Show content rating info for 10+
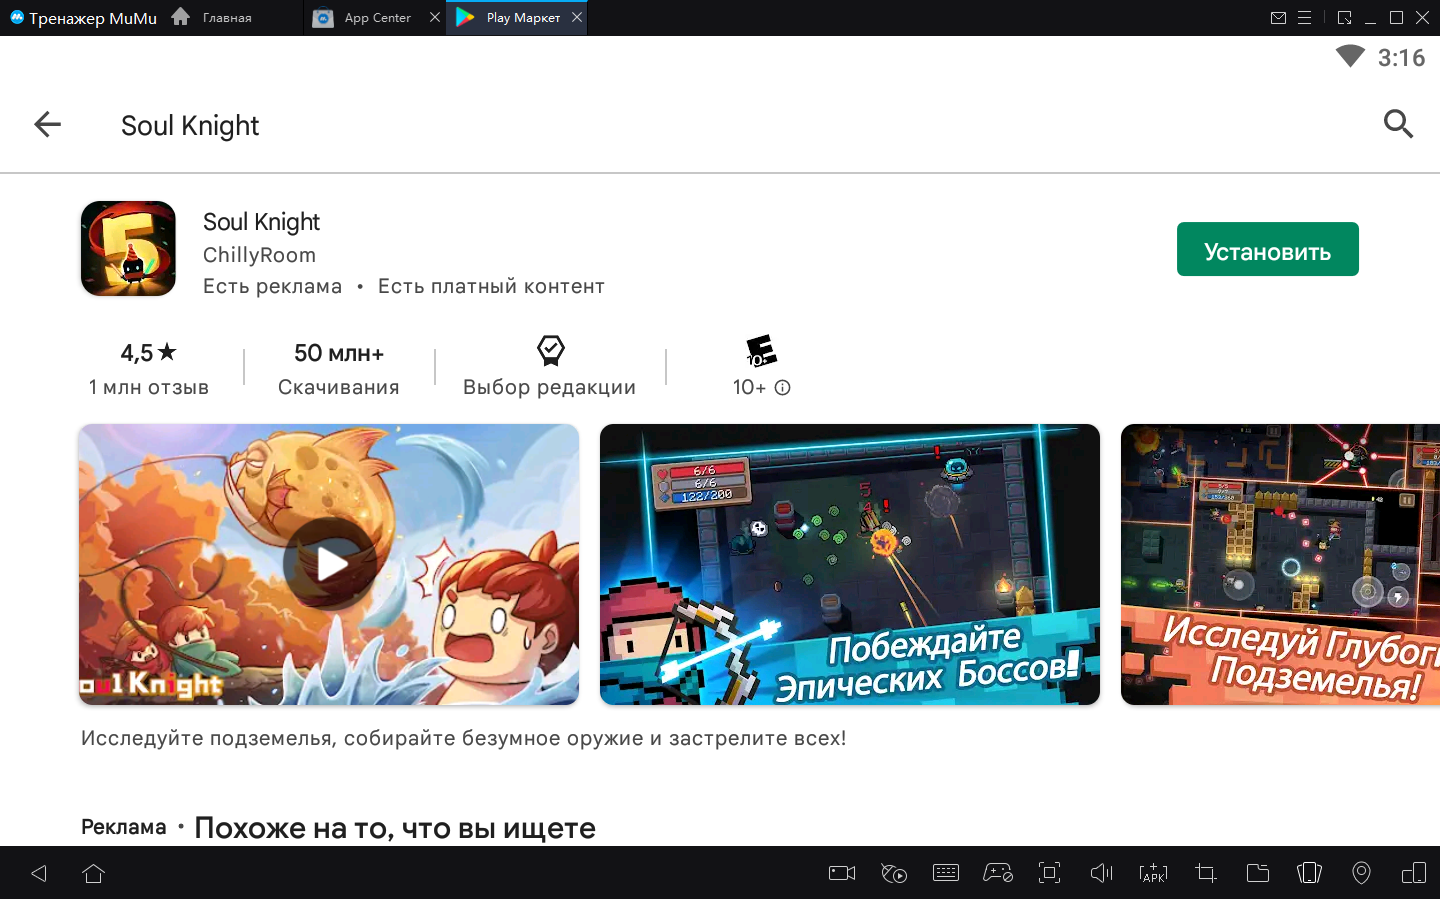The image size is (1440, 899). (x=782, y=388)
